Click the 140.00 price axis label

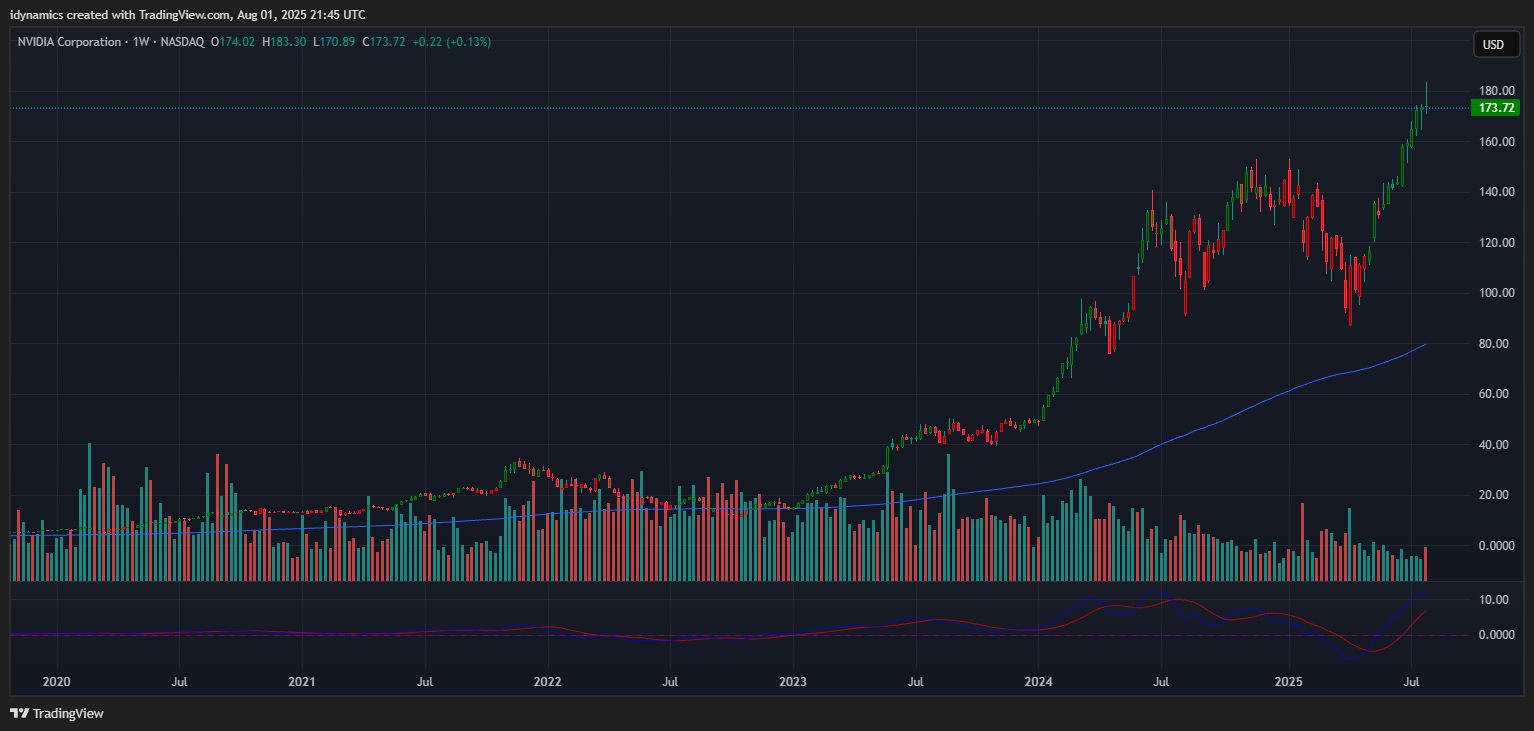pos(1497,192)
